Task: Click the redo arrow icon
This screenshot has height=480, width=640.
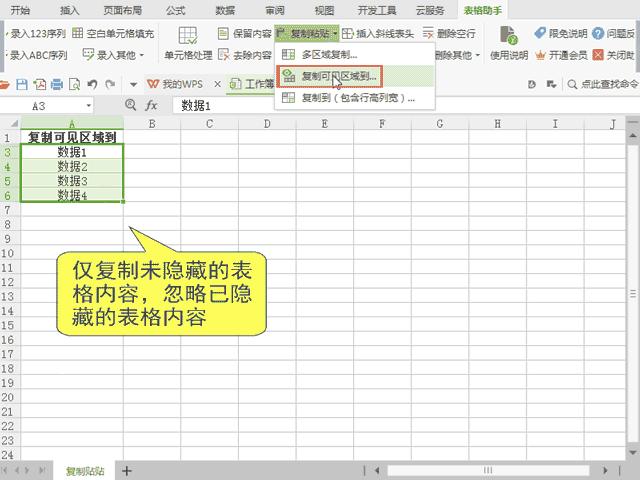Action: pos(110,84)
